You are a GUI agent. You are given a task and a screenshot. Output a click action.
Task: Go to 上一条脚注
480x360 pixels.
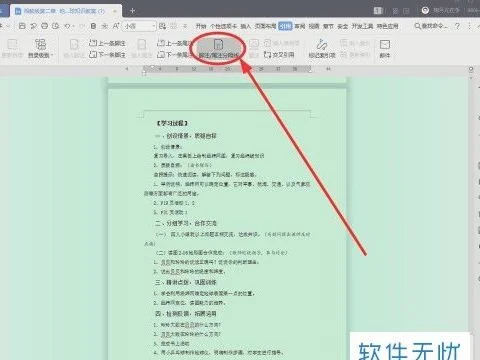(x=107, y=43)
